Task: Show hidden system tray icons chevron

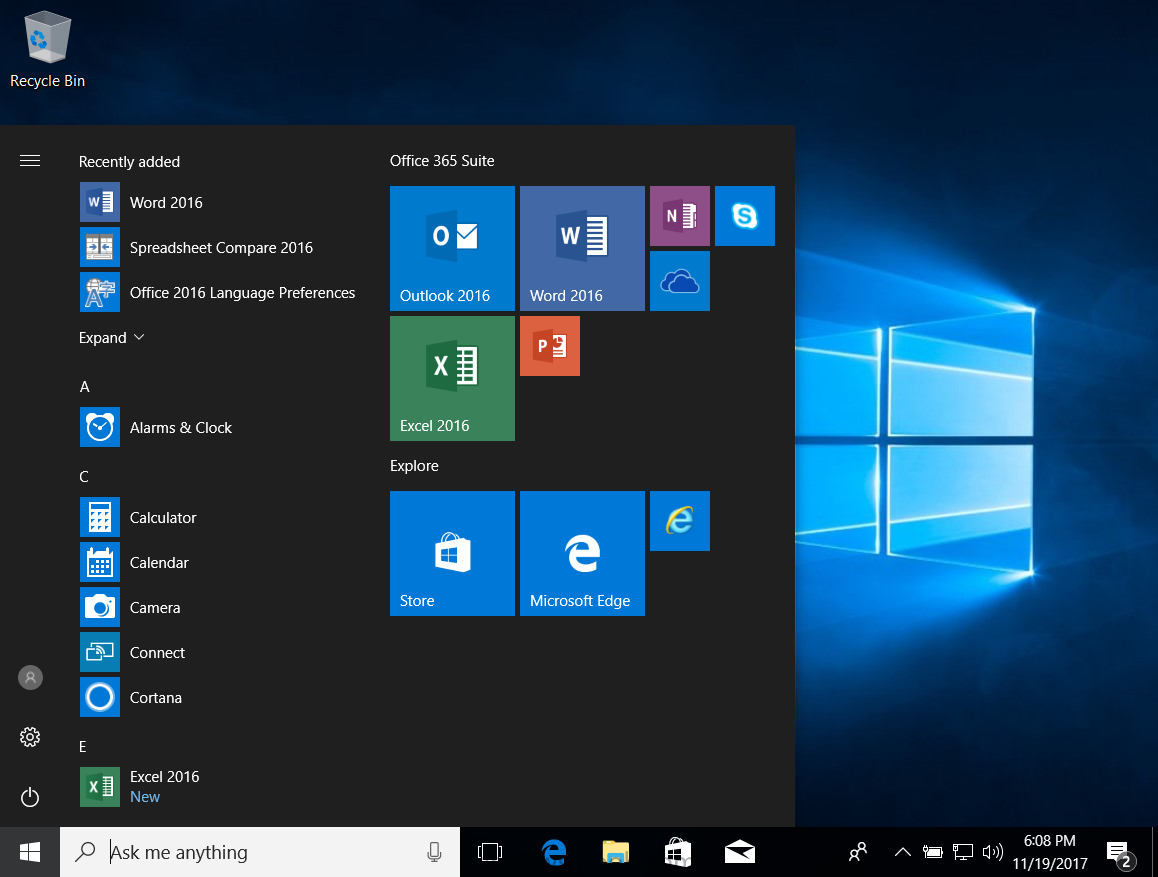Action: 902,852
